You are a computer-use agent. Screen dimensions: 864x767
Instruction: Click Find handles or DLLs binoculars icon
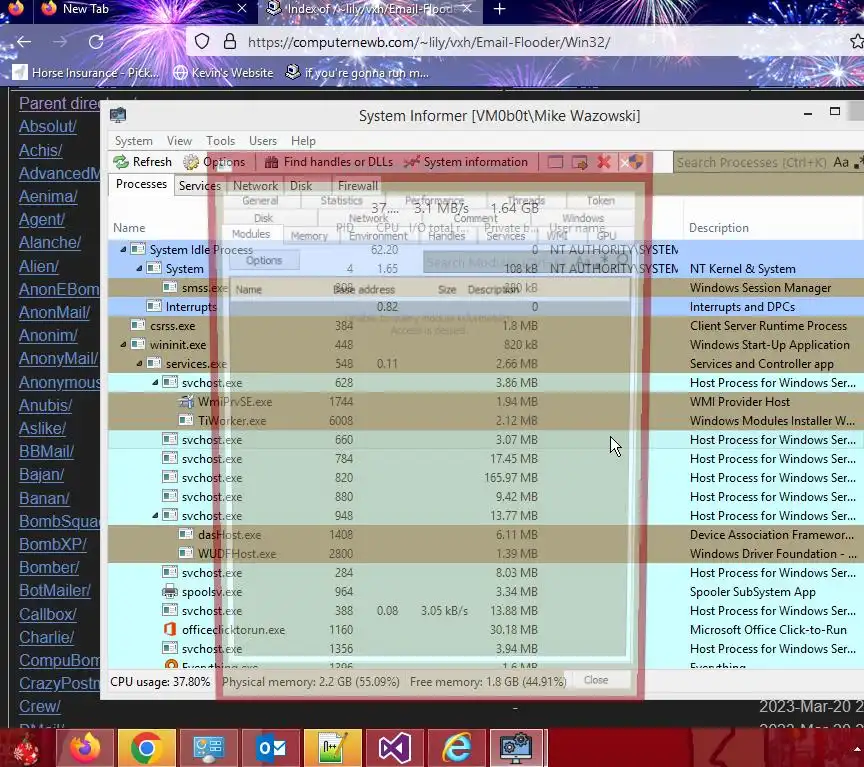(271, 162)
